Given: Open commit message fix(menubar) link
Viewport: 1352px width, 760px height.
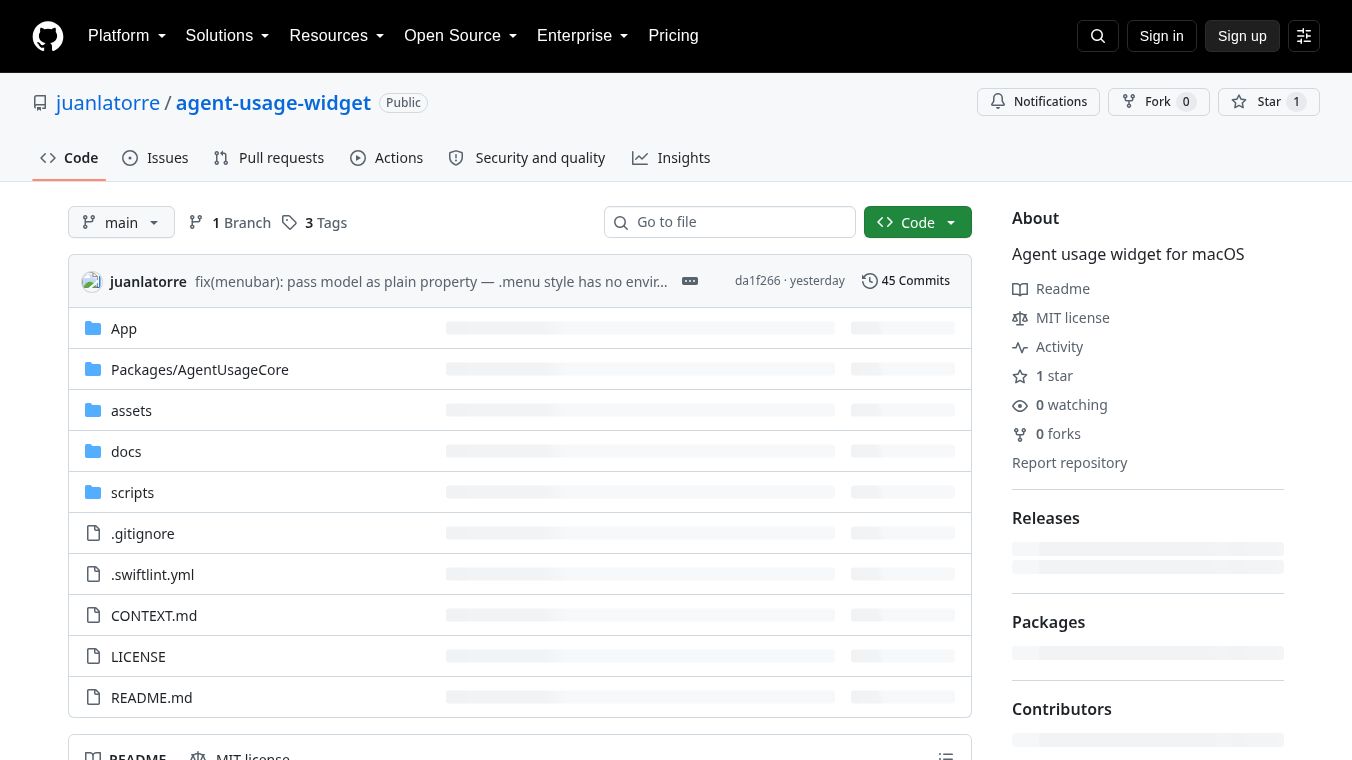Looking at the screenshot, I should click(431, 282).
